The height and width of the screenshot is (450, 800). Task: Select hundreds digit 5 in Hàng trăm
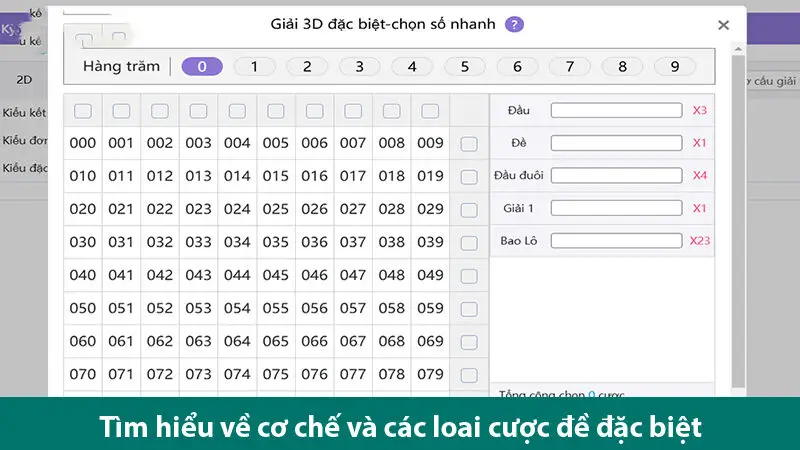click(x=465, y=67)
